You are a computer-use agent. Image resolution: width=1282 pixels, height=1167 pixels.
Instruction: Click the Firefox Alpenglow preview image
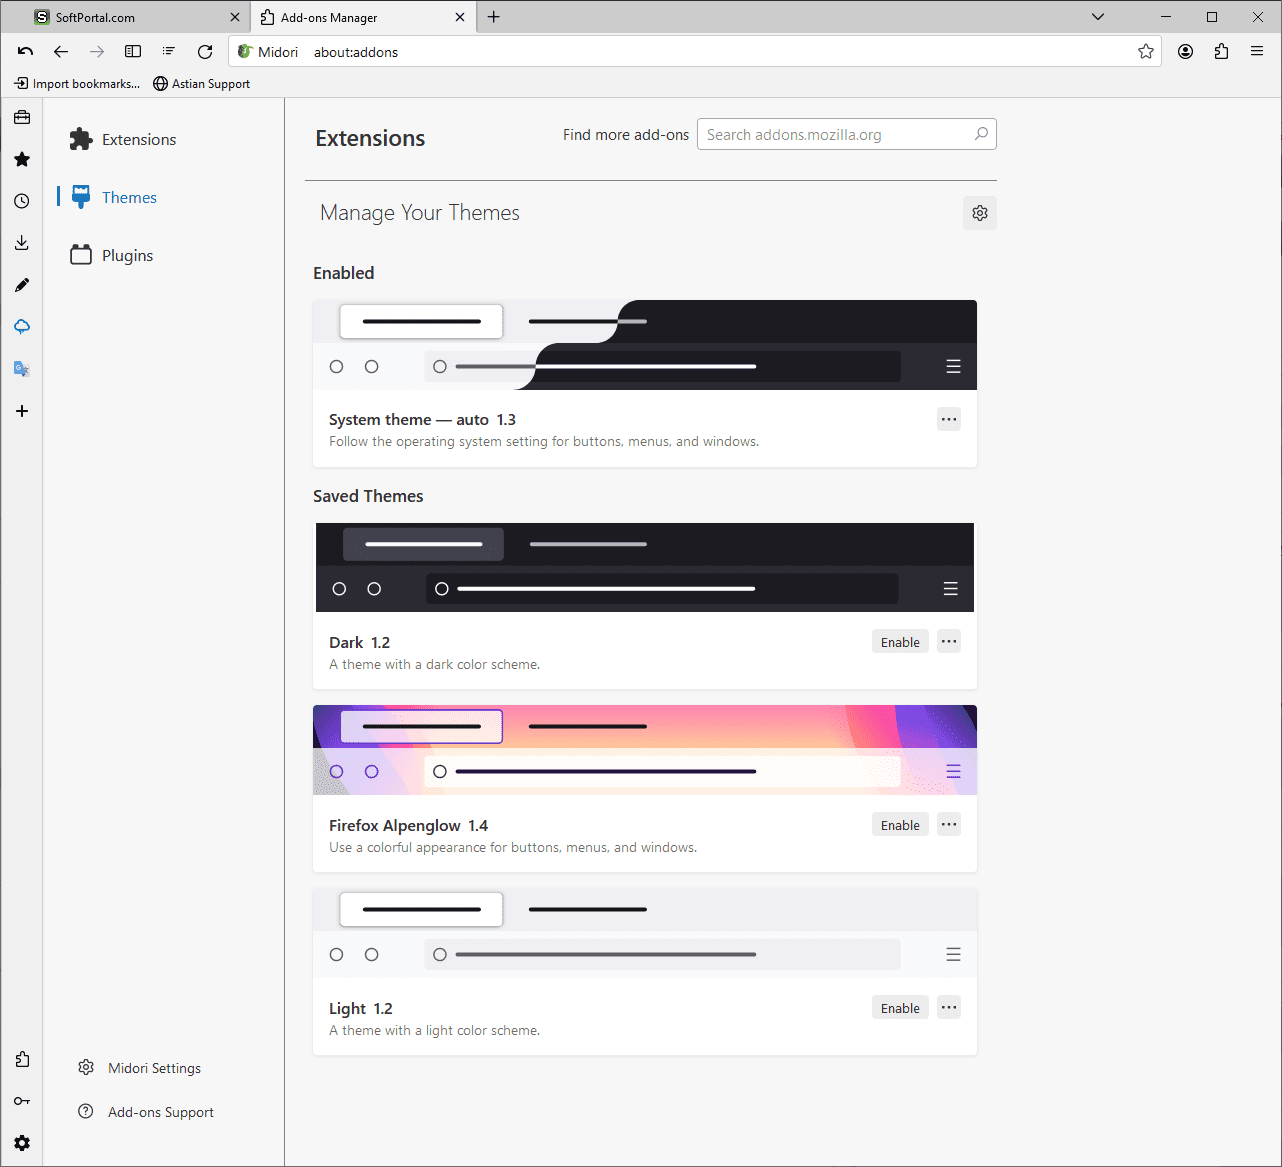click(x=645, y=750)
